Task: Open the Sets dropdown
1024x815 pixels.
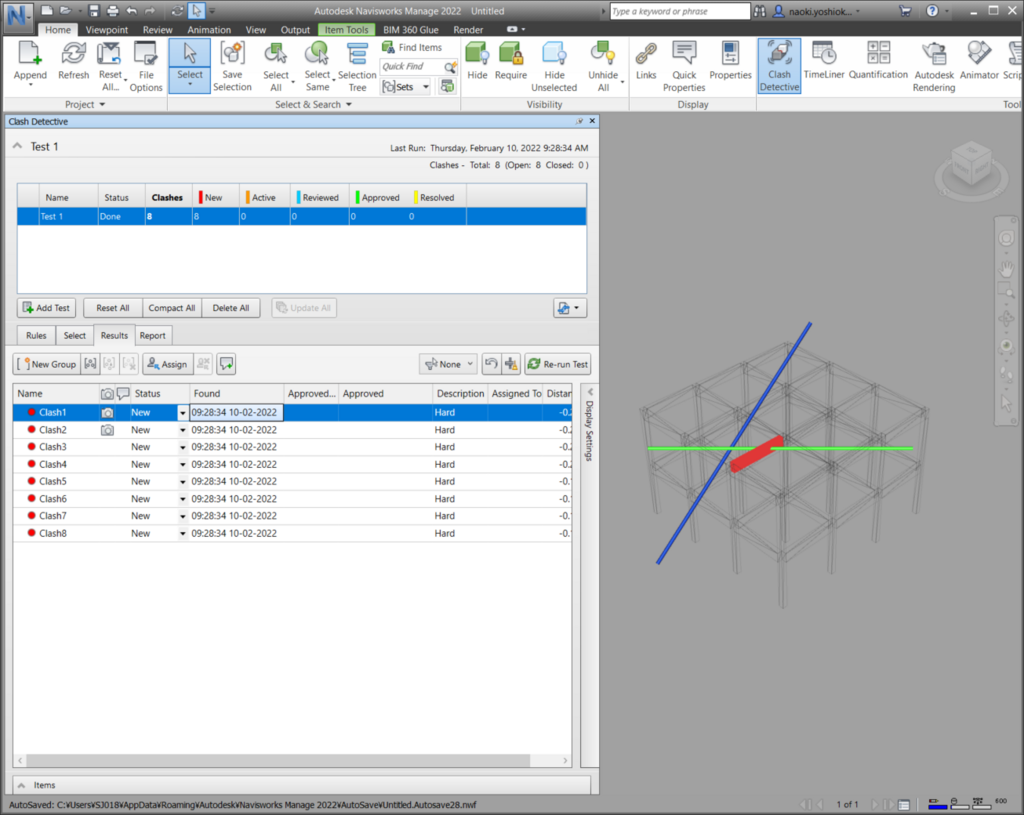Action: click(x=406, y=86)
